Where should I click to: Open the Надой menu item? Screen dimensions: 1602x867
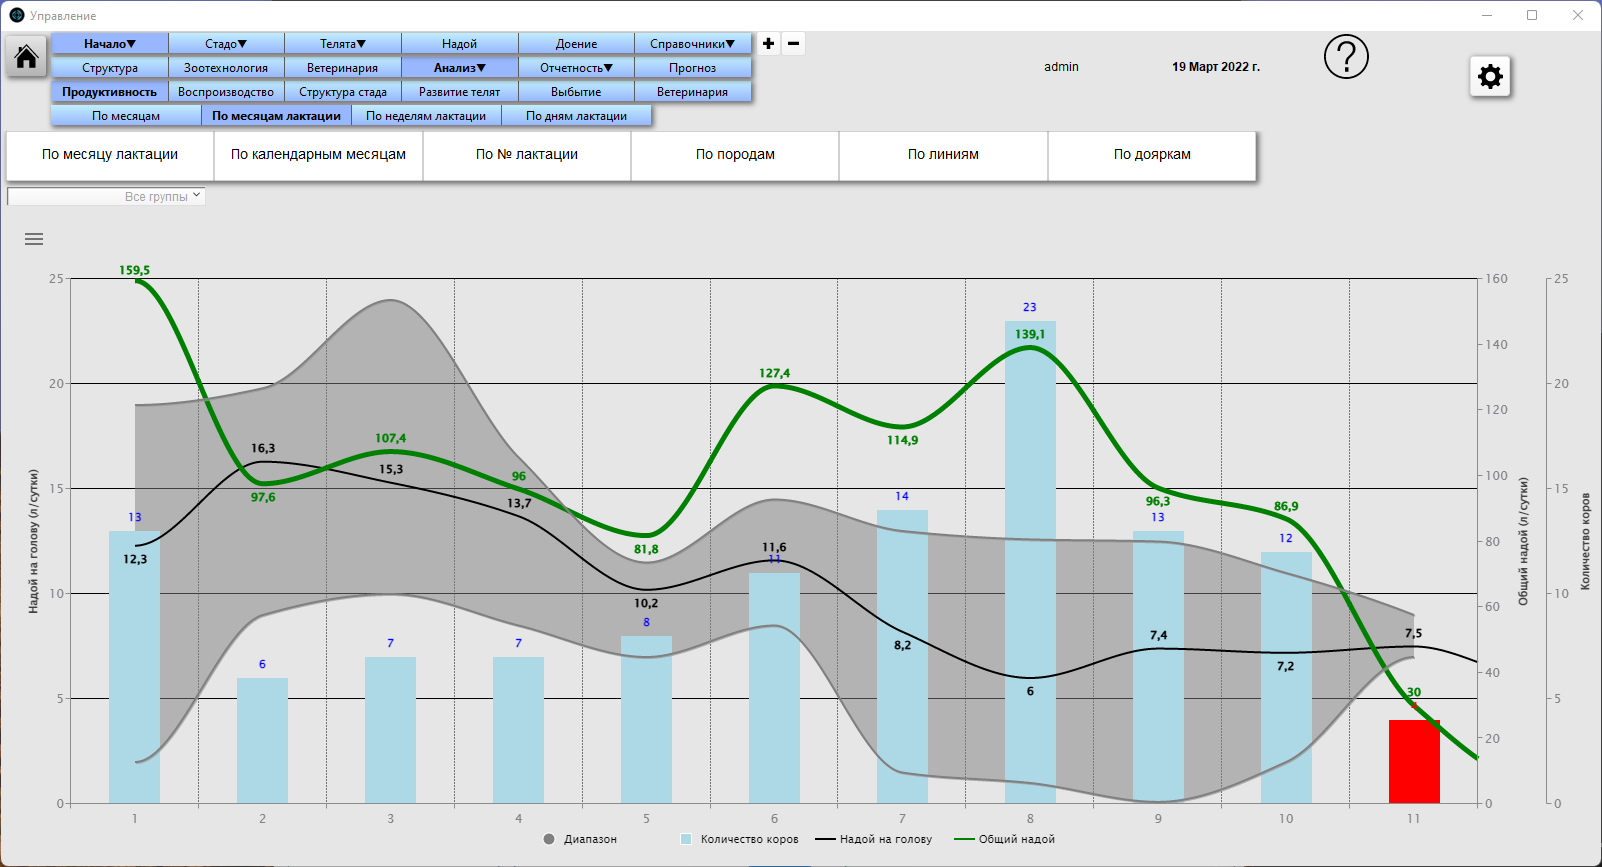(460, 44)
